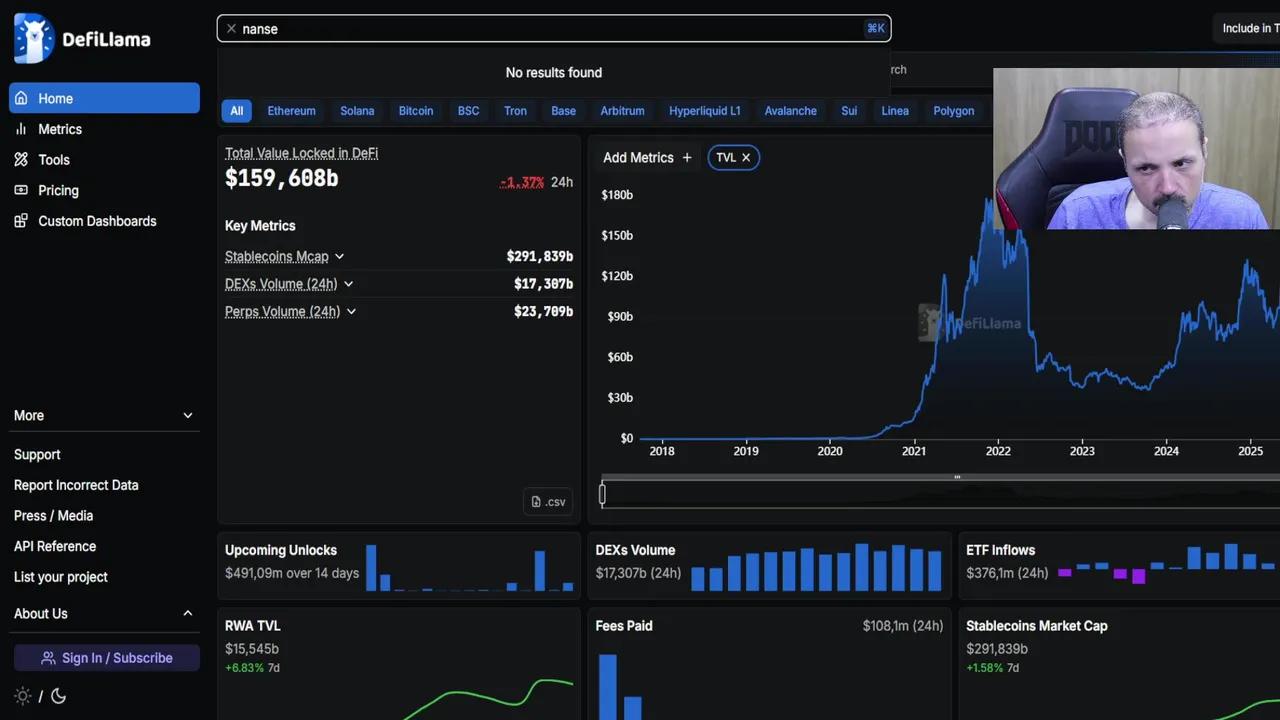Click the $159,608b TVL value
The width and height of the screenshot is (1280, 720).
(282, 179)
